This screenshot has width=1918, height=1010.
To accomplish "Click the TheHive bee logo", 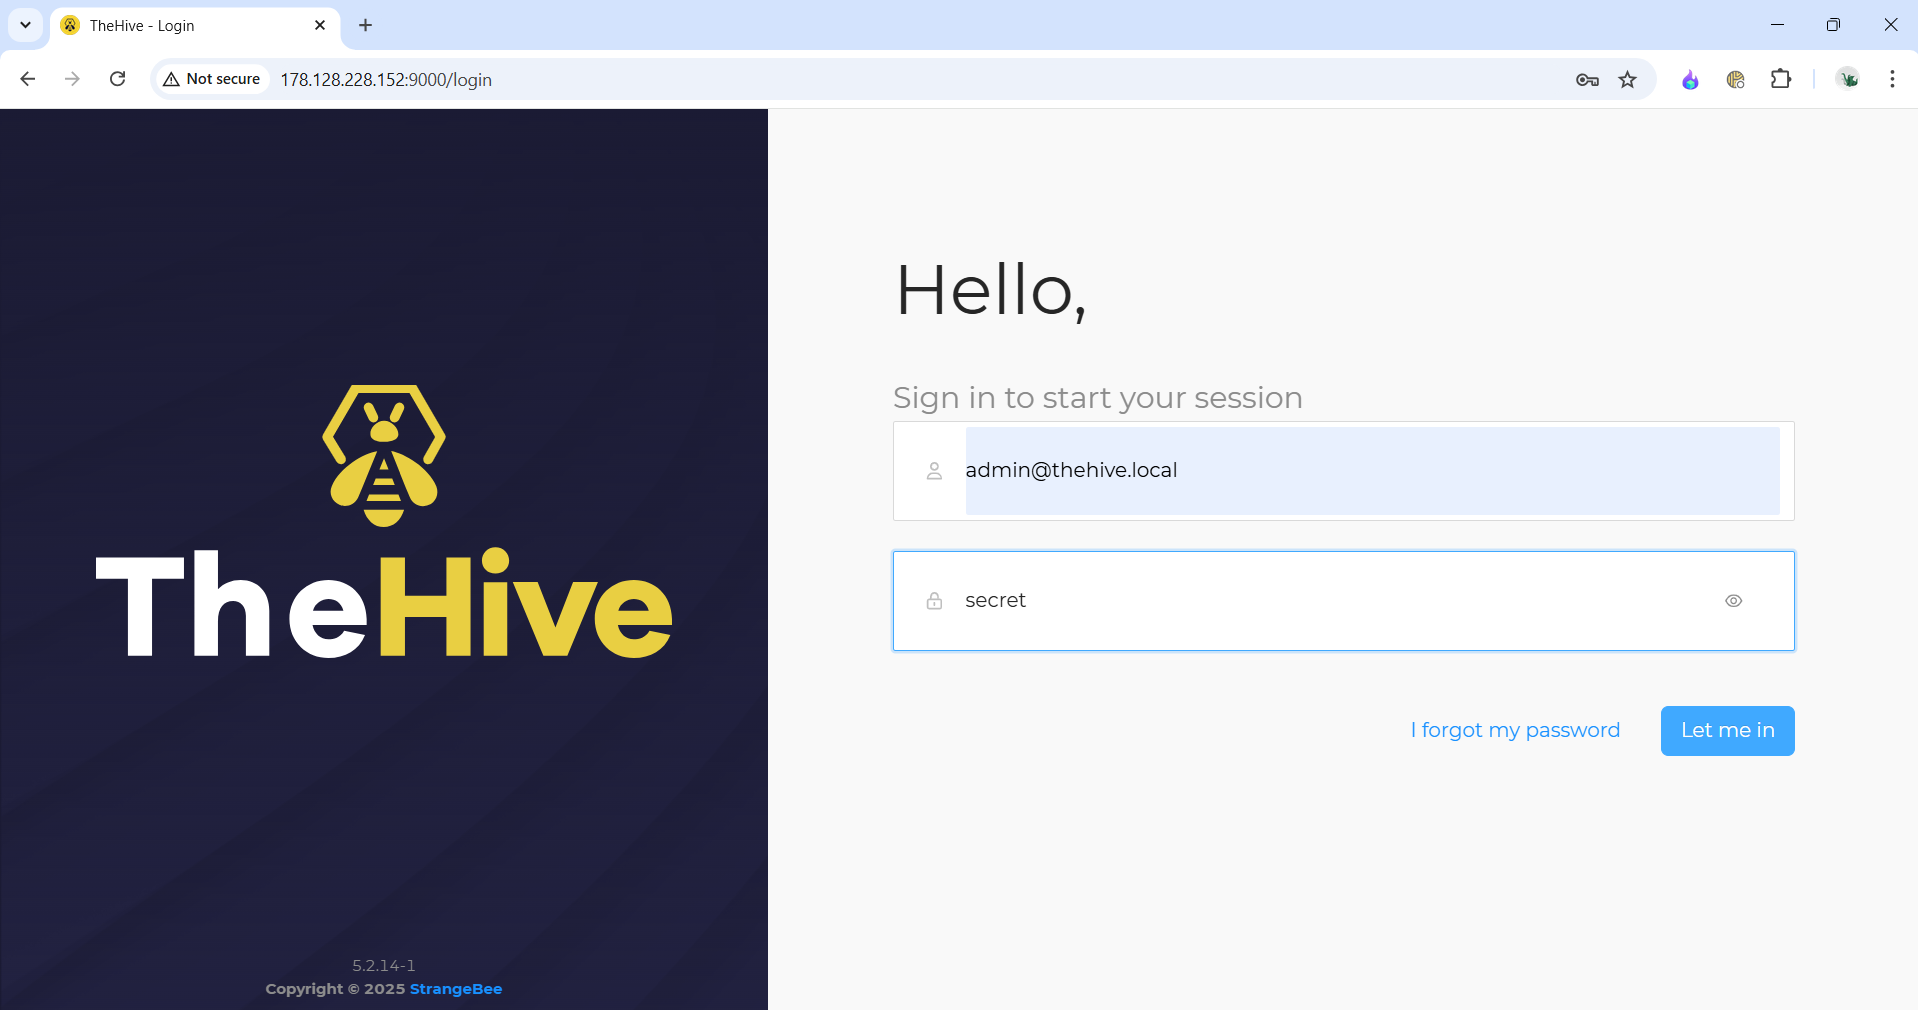I will pos(383,456).
